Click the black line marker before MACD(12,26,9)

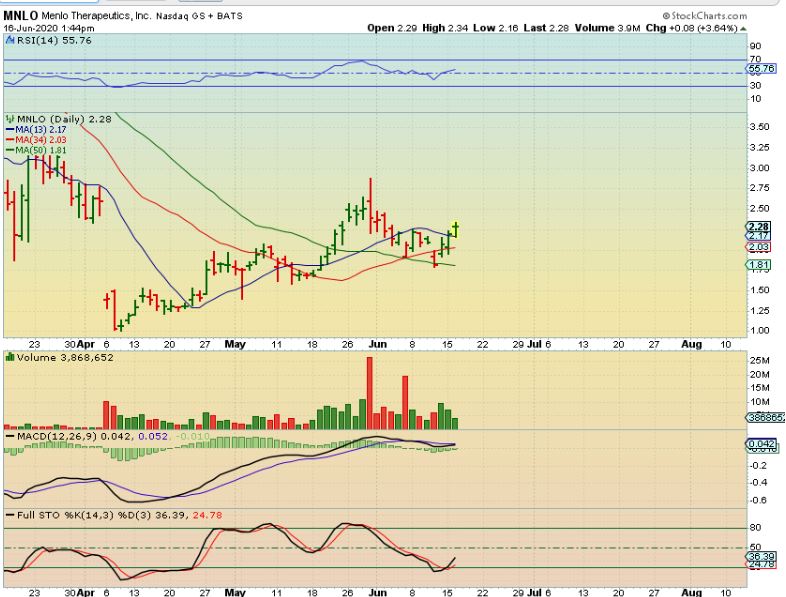coord(10,437)
